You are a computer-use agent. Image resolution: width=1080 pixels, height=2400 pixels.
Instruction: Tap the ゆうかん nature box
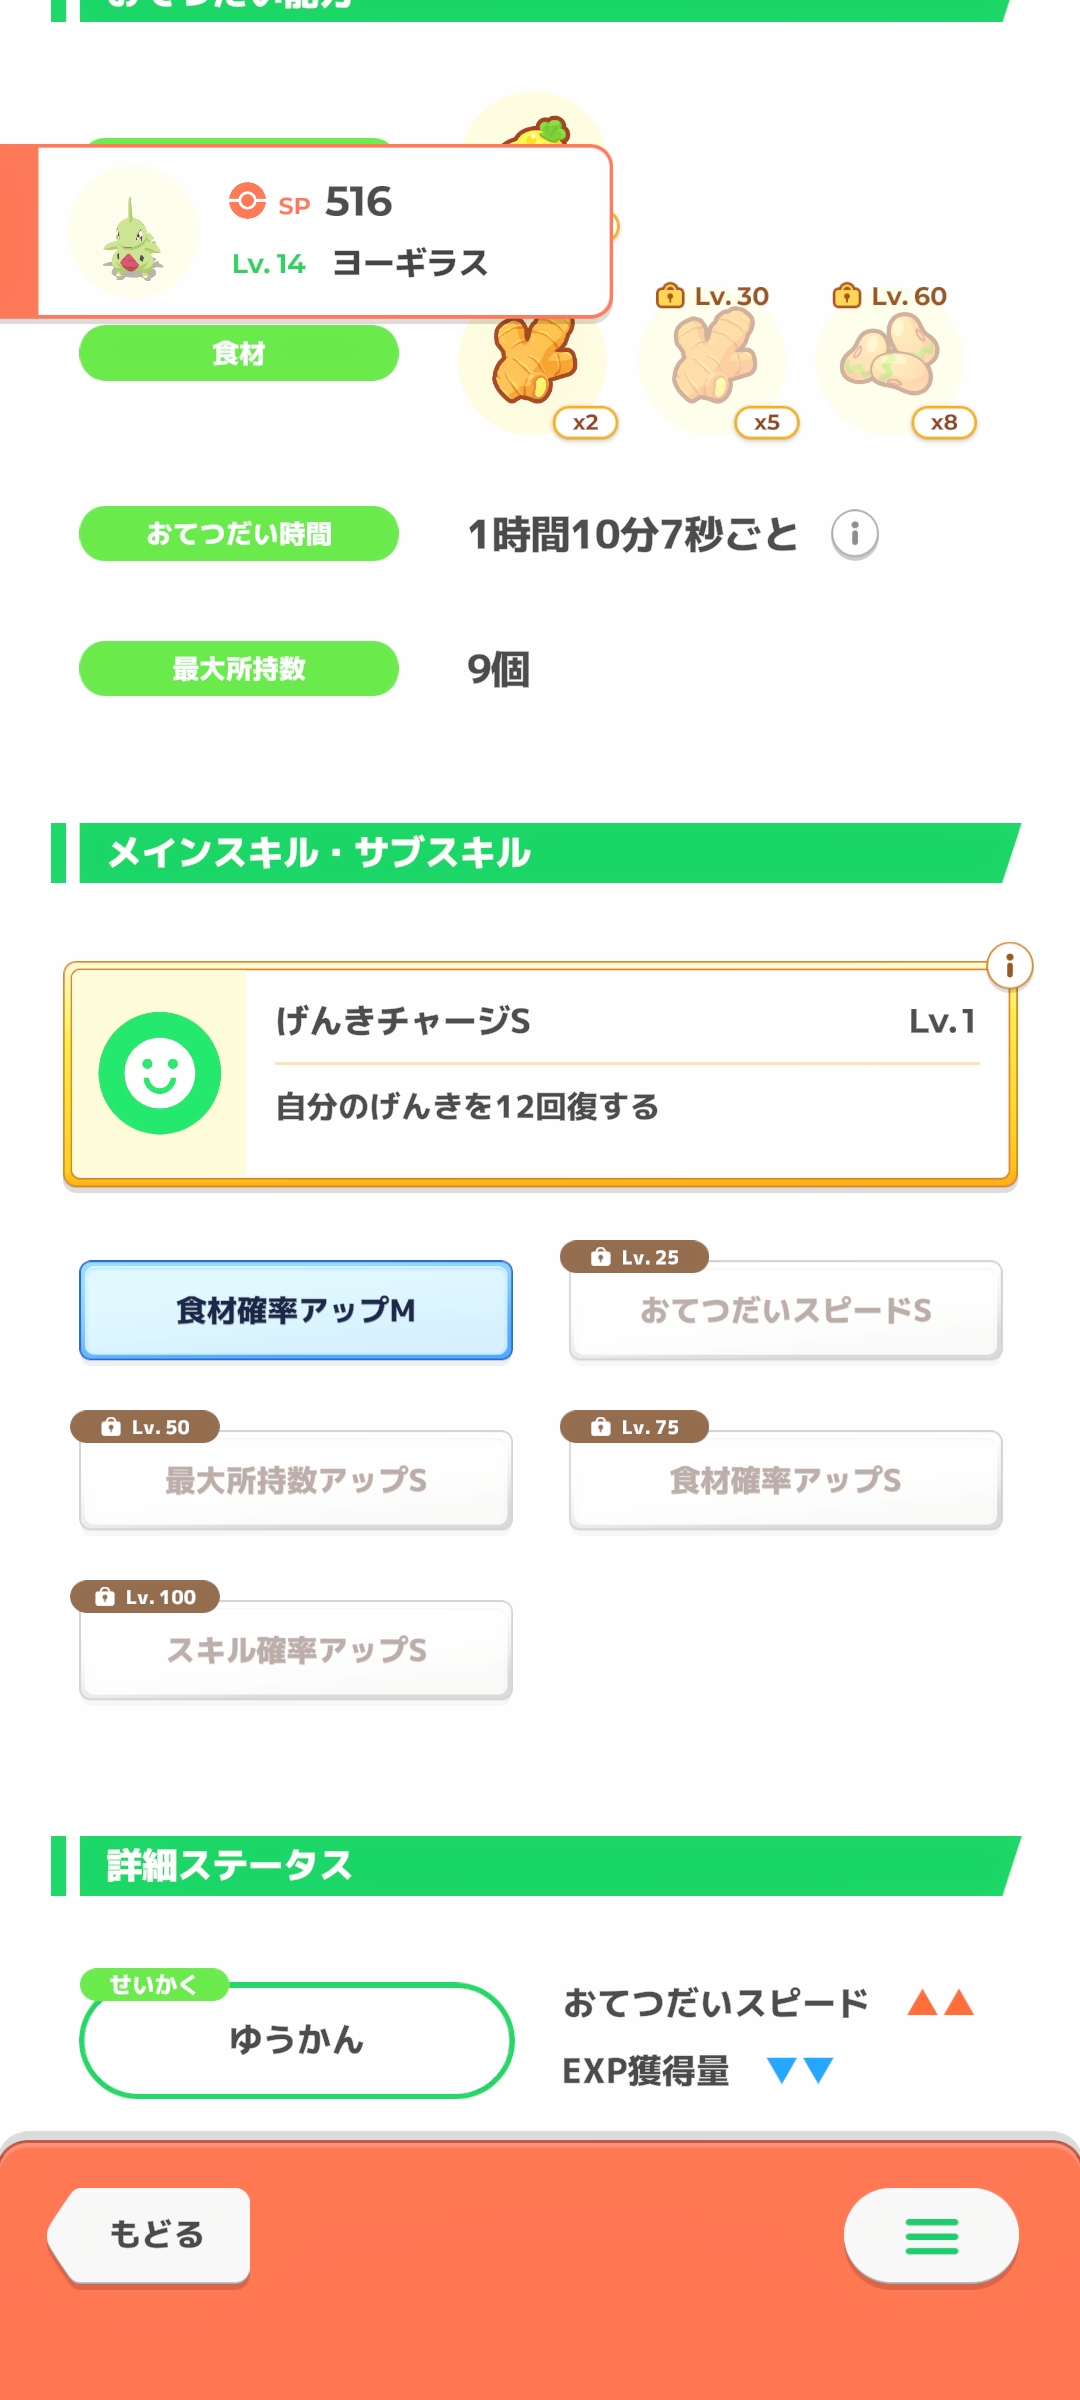pos(296,2040)
